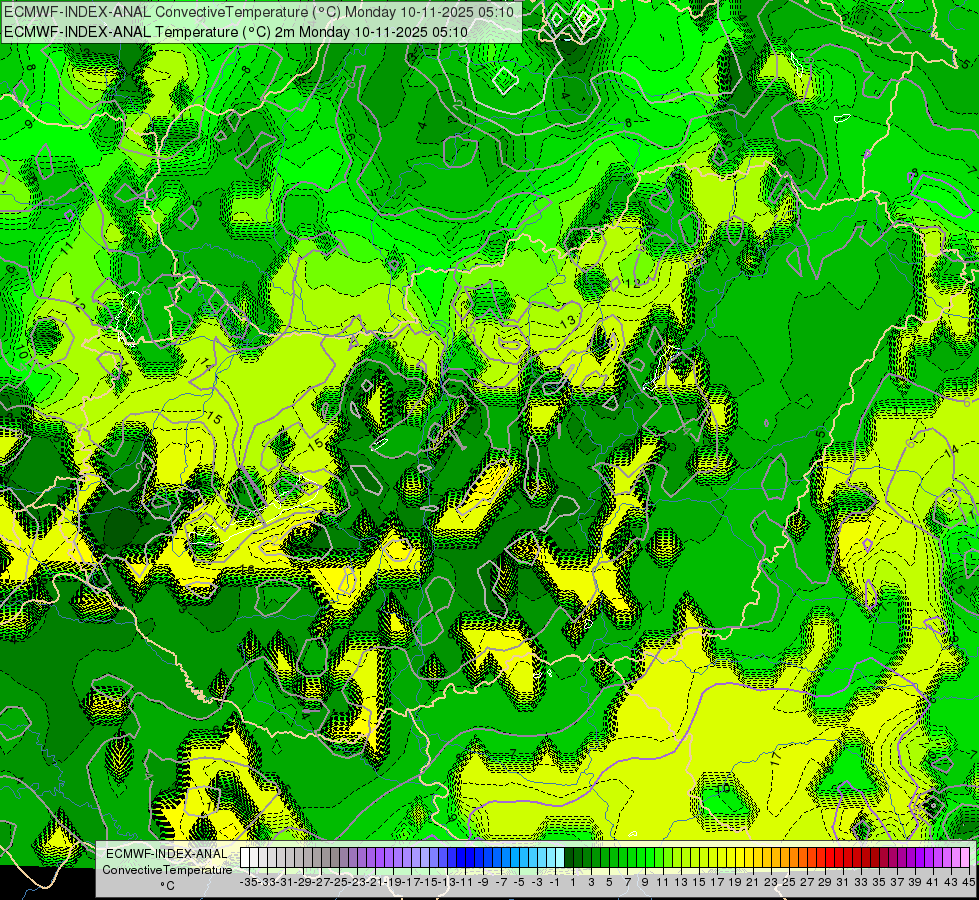Image resolution: width=979 pixels, height=900 pixels.
Task: Click the legend value '31'
Action: coord(843,883)
